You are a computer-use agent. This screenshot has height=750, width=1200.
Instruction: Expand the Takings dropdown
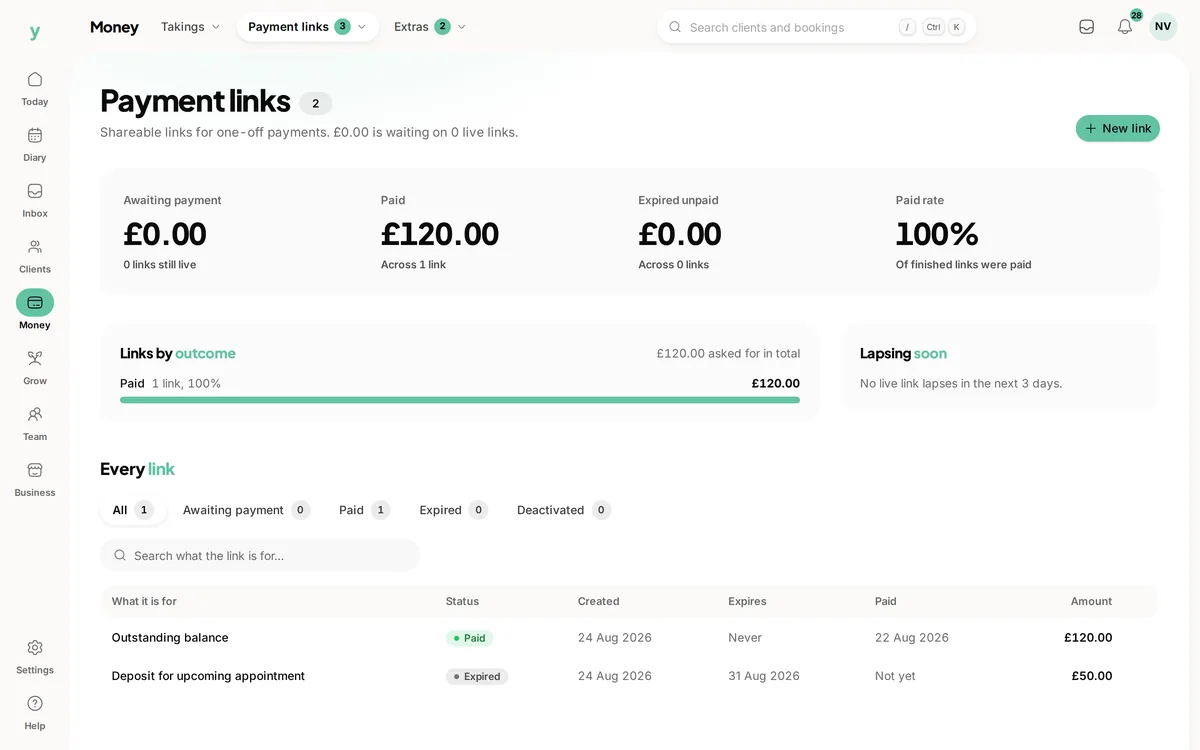click(x=190, y=27)
